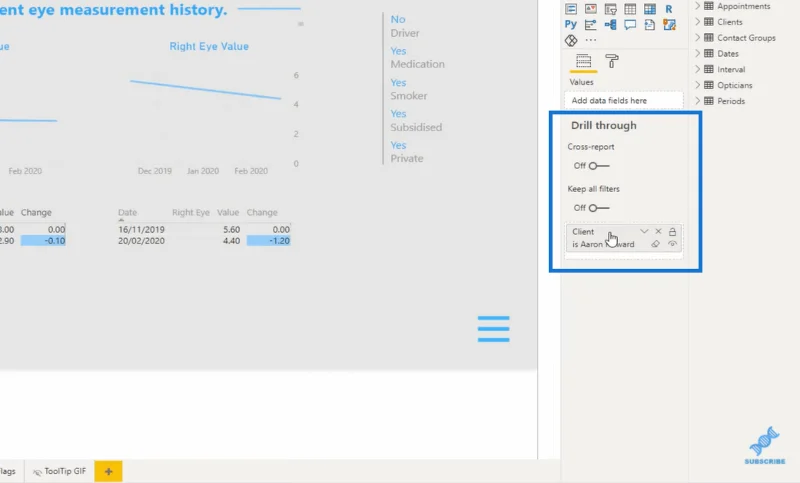
Task: Toggle the lock on the Client filter
Action: (672, 232)
